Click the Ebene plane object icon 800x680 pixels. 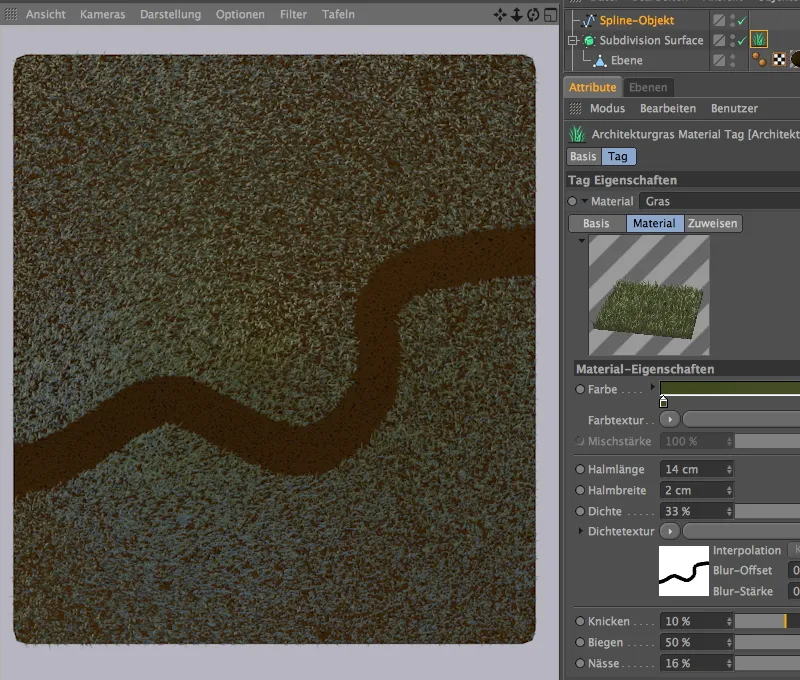point(601,61)
